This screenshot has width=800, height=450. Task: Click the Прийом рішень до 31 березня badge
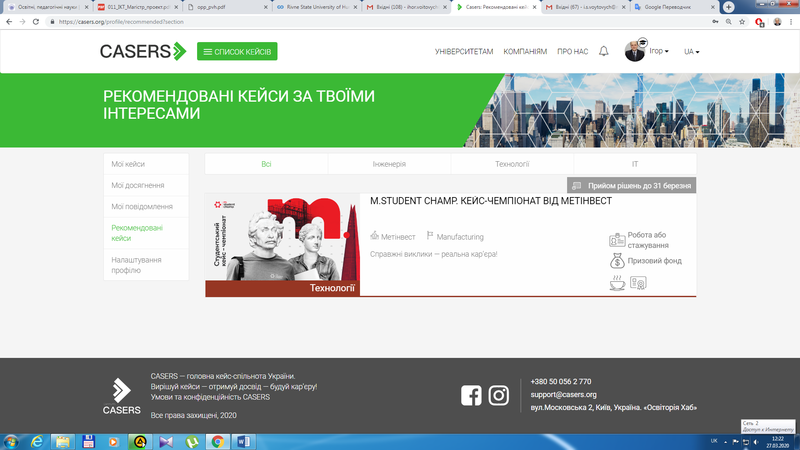(x=632, y=185)
